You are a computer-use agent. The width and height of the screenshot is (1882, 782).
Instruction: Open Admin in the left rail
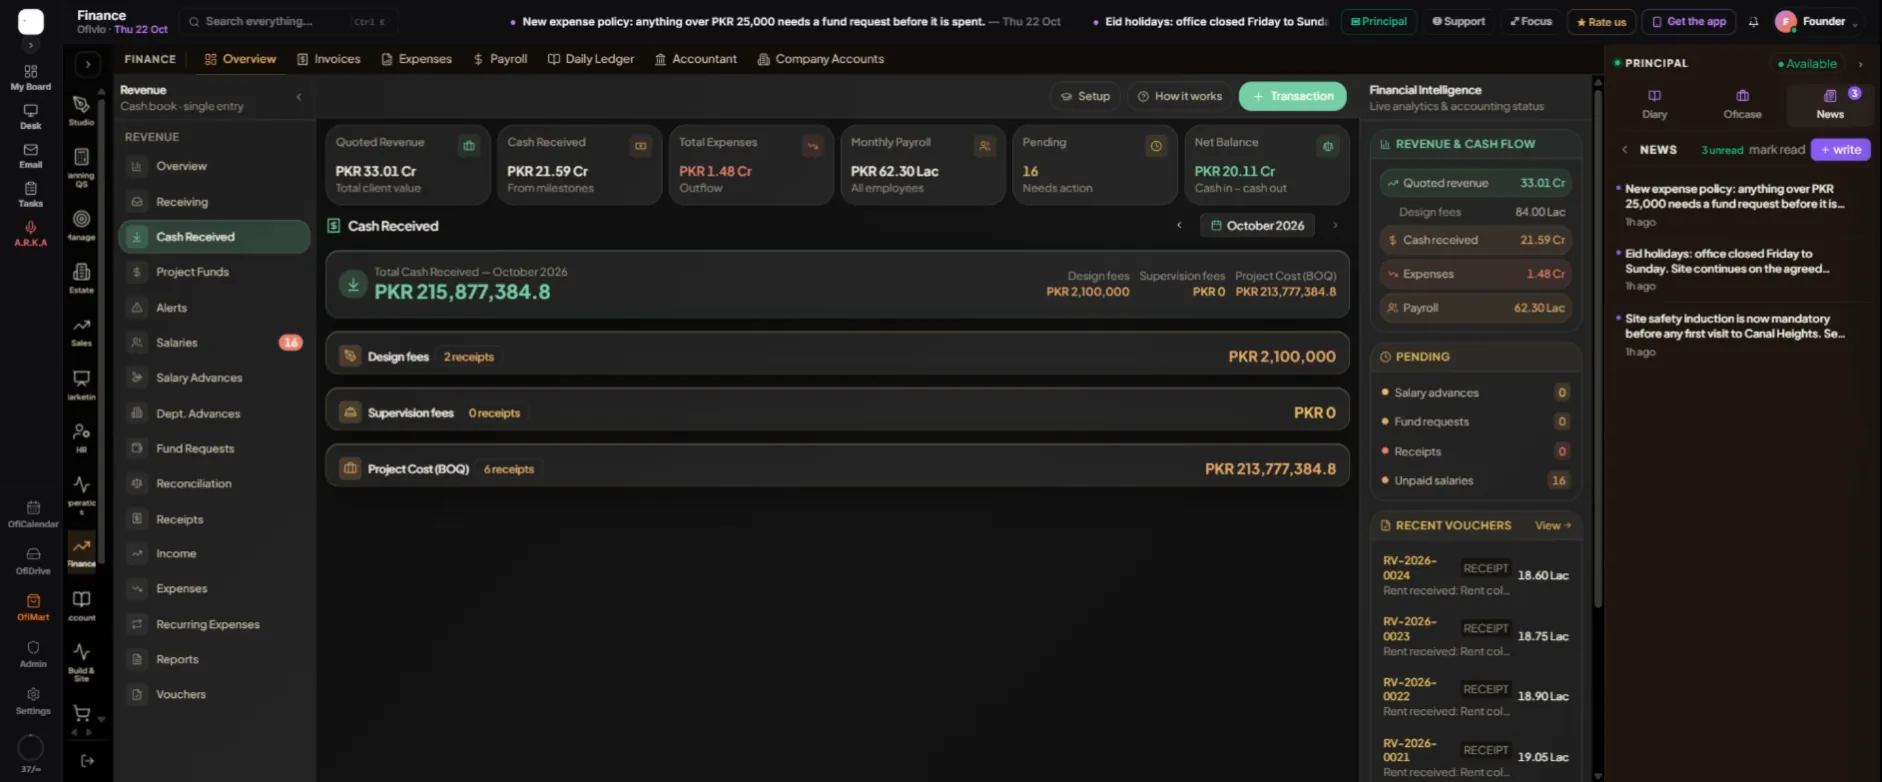[x=33, y=654]
